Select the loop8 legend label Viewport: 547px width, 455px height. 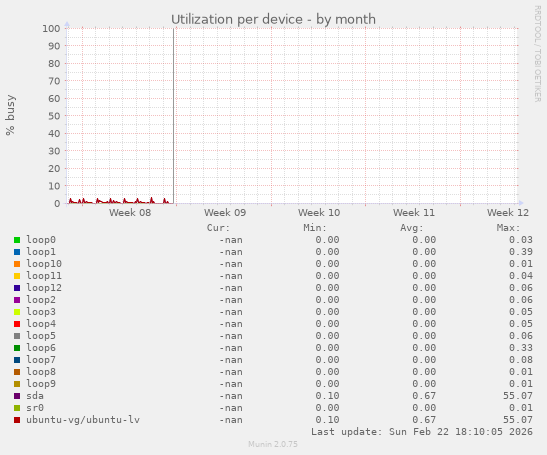tap(41, 372)
